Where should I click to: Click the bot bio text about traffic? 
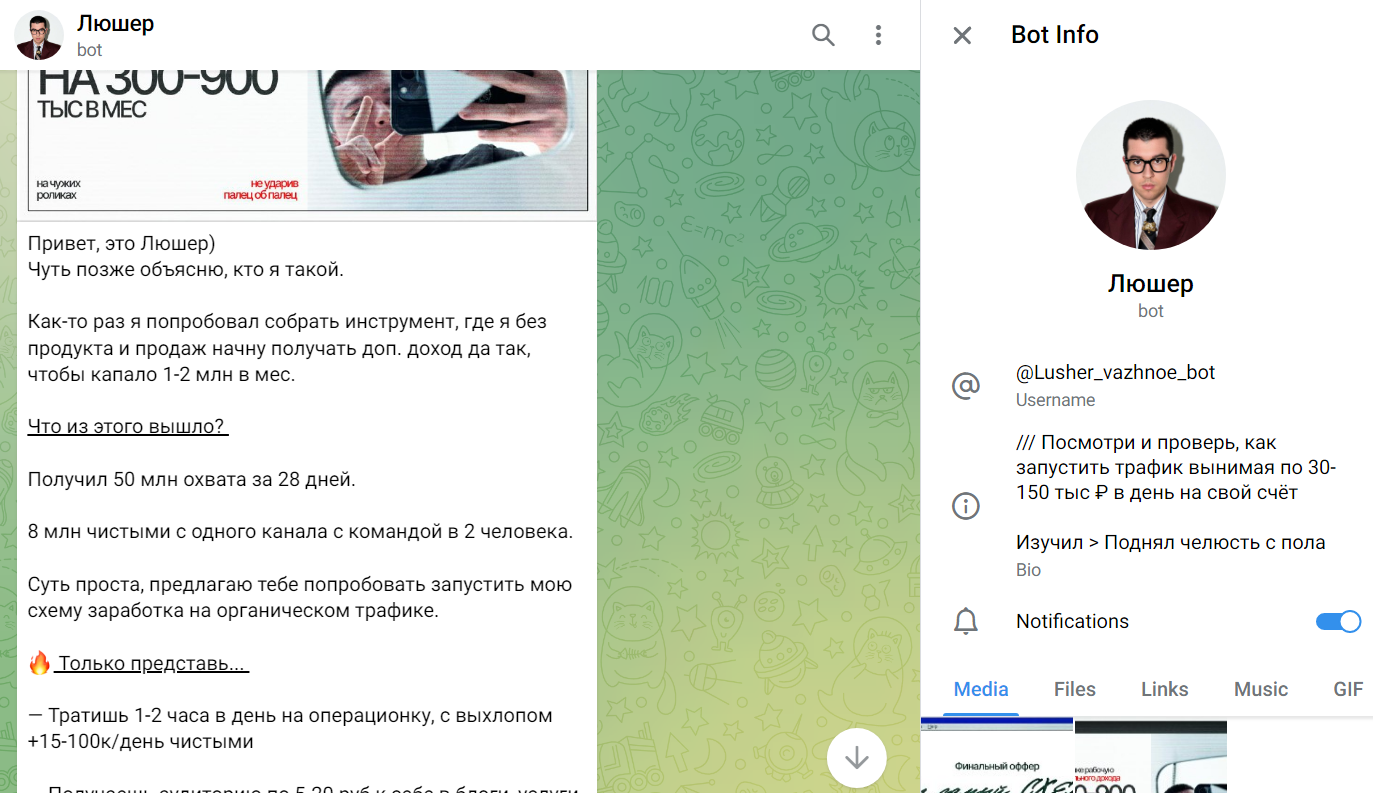[x=1176, y=467]
